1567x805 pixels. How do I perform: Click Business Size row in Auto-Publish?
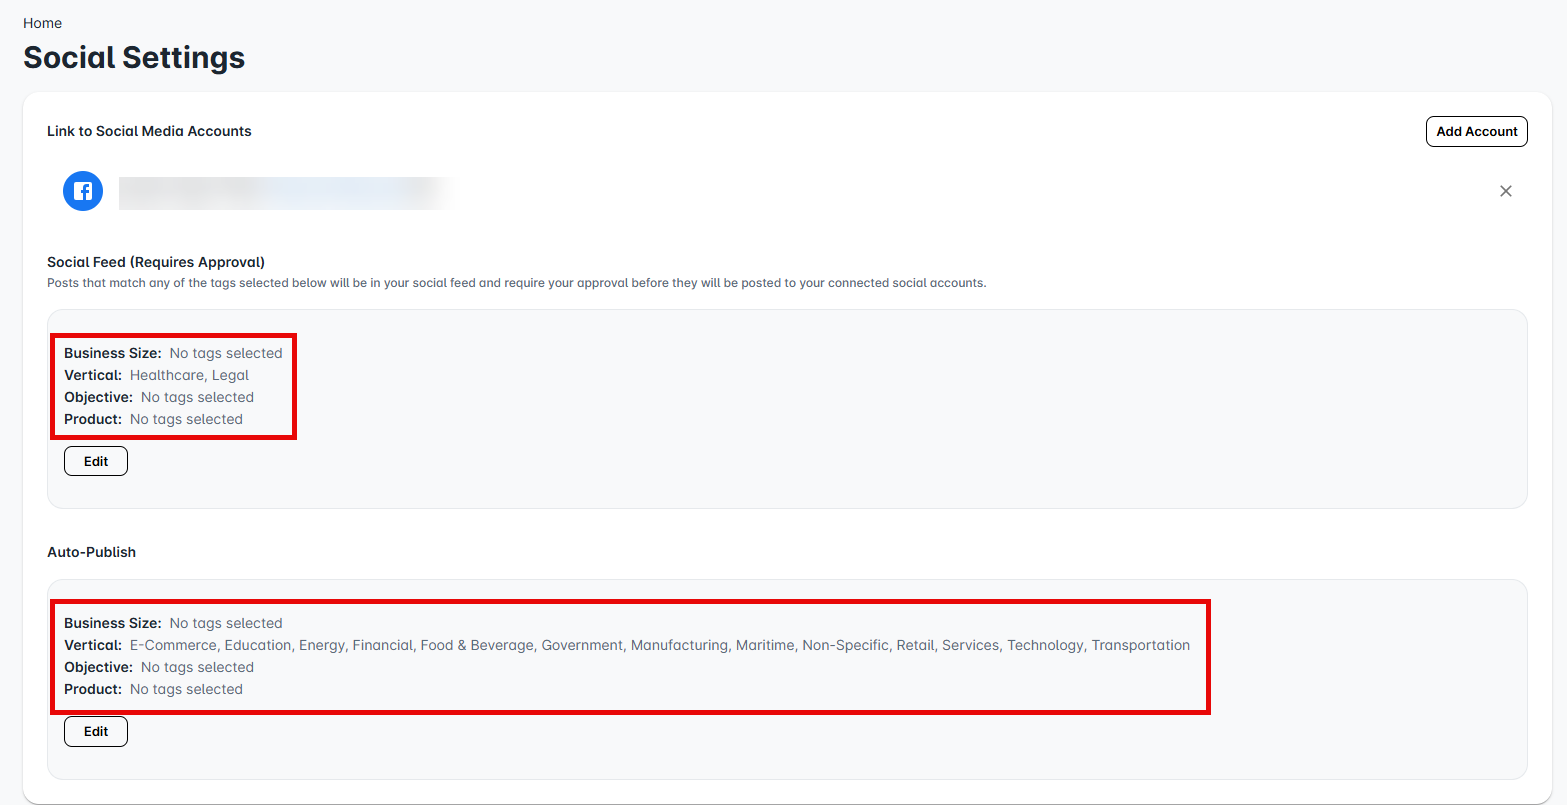tap(173, 623)
